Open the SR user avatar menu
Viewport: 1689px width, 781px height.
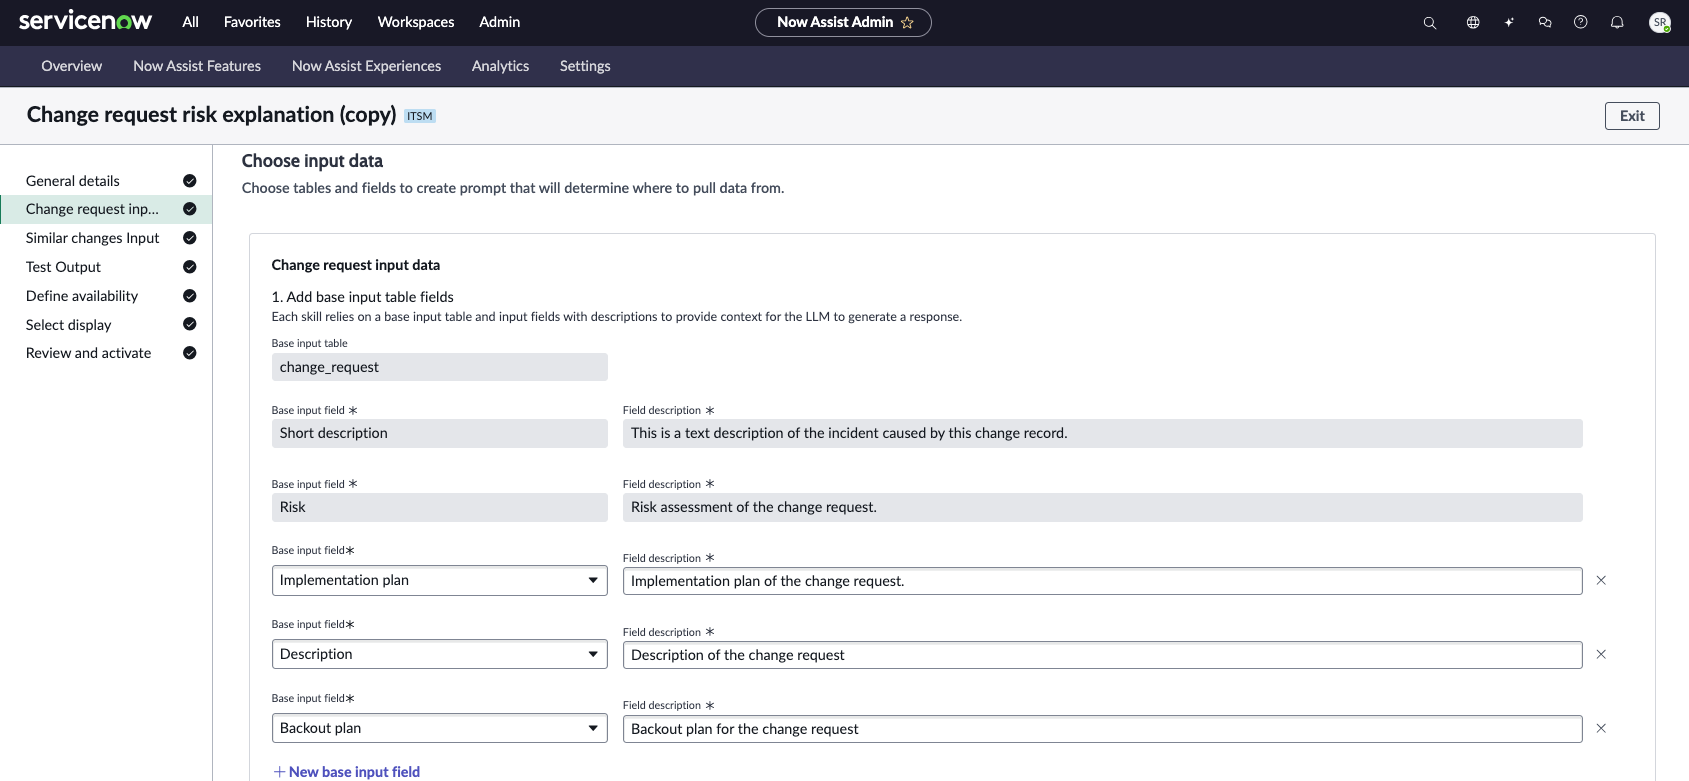pyautogui.click(x=1660, y=22)
